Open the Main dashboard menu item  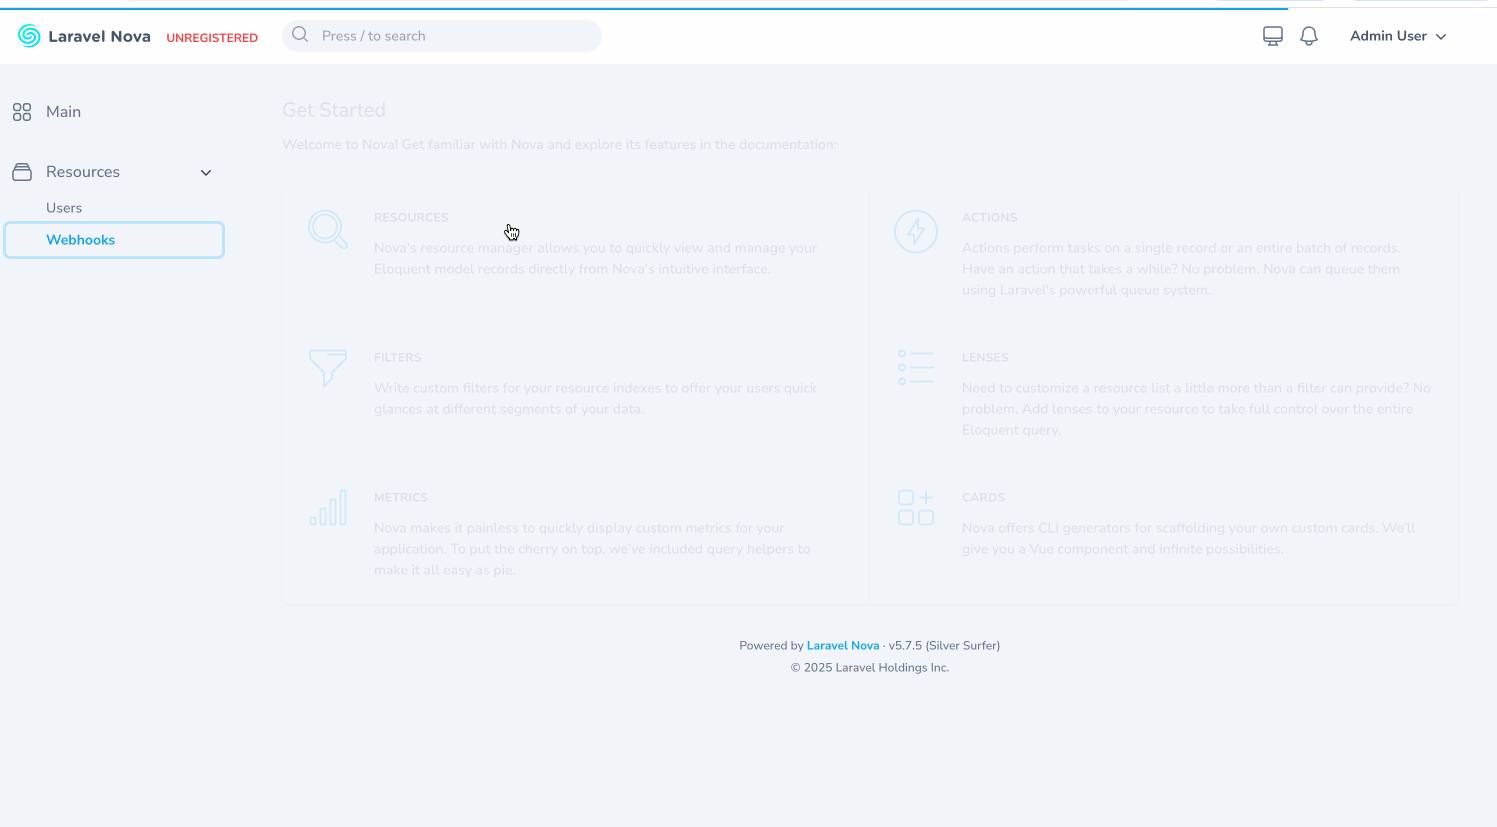coord(63,112)
